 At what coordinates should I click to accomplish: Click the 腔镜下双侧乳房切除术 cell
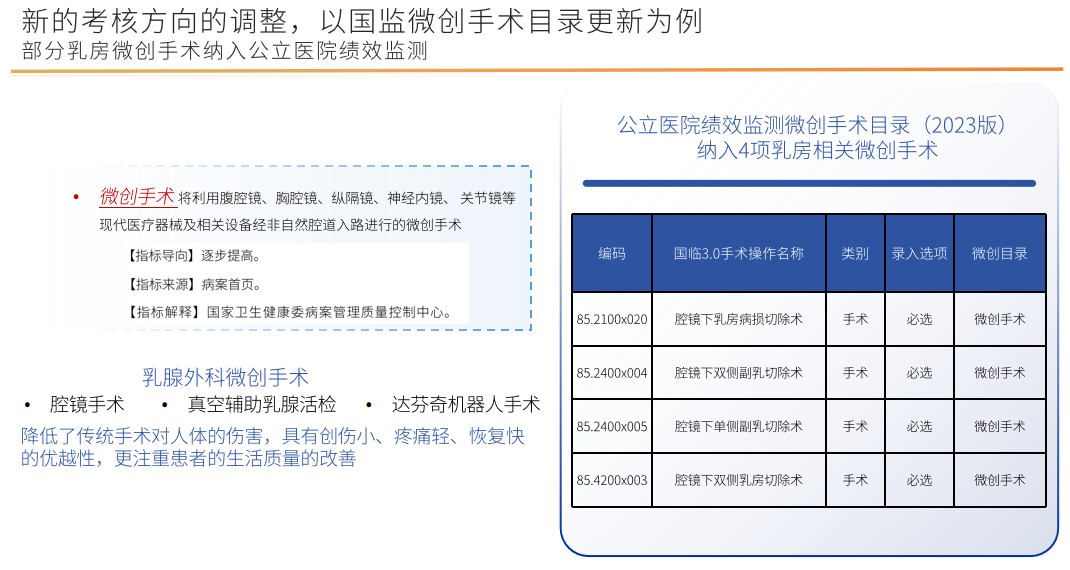coord(739,481)
